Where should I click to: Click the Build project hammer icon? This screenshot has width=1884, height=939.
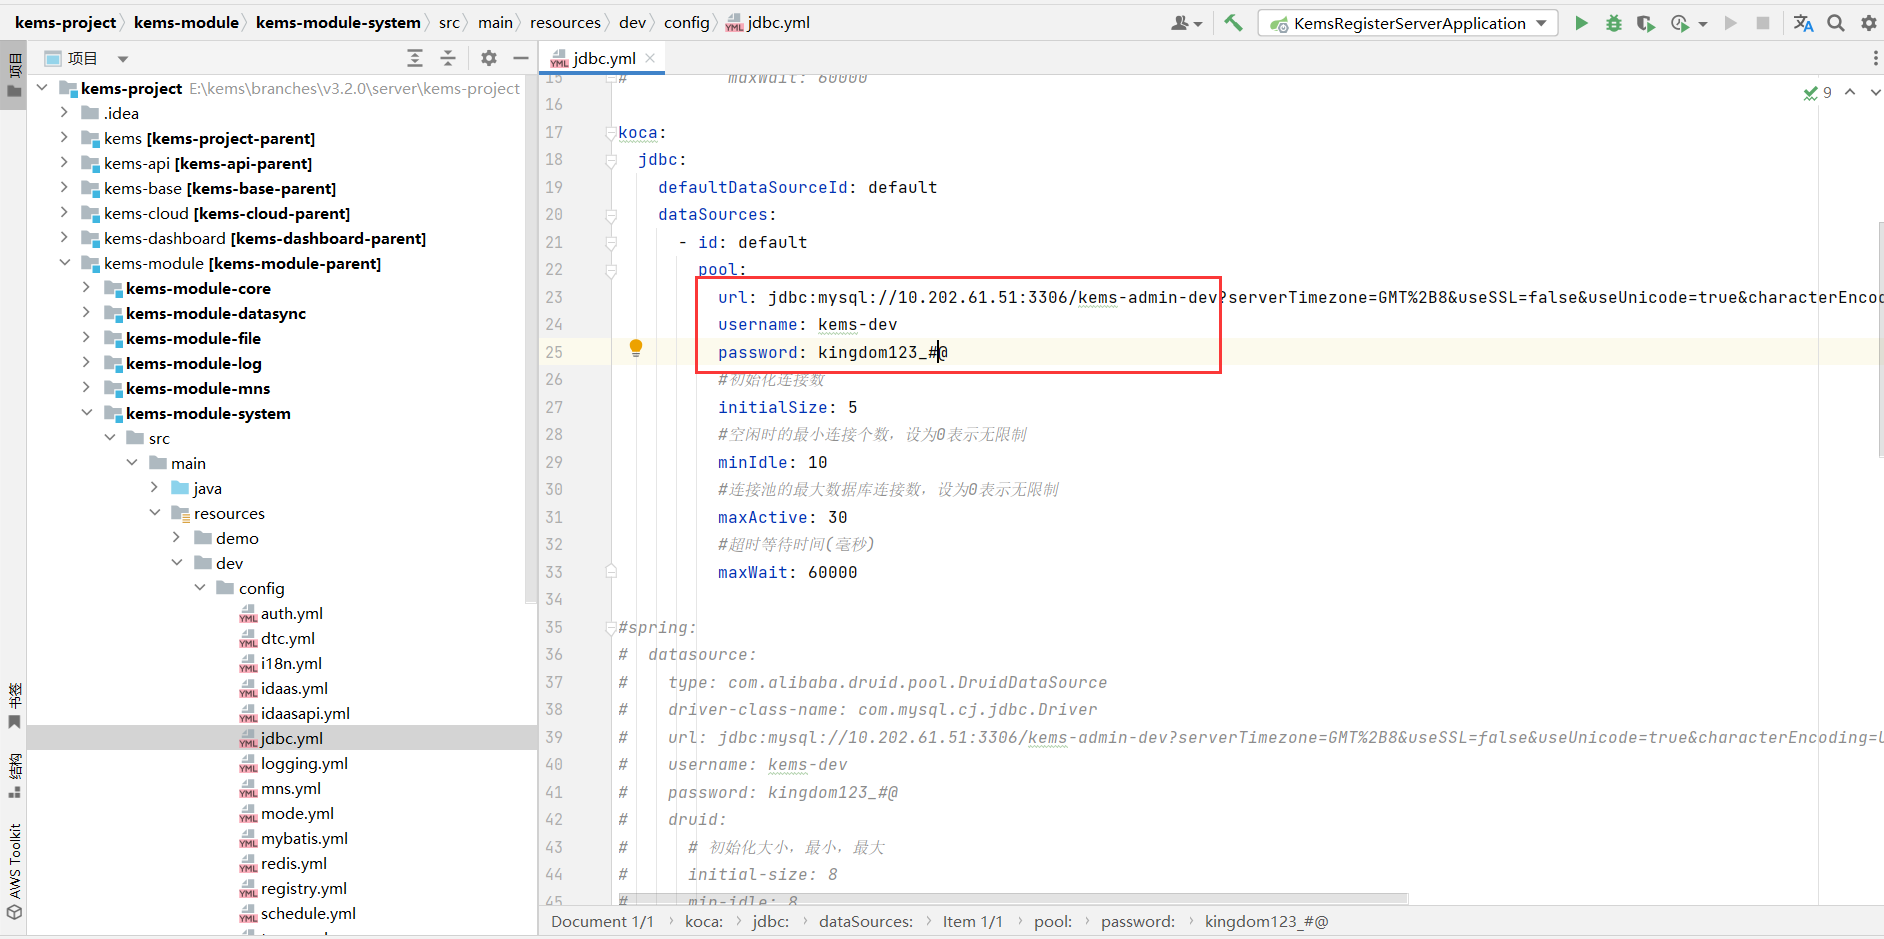pos(1233,23)
